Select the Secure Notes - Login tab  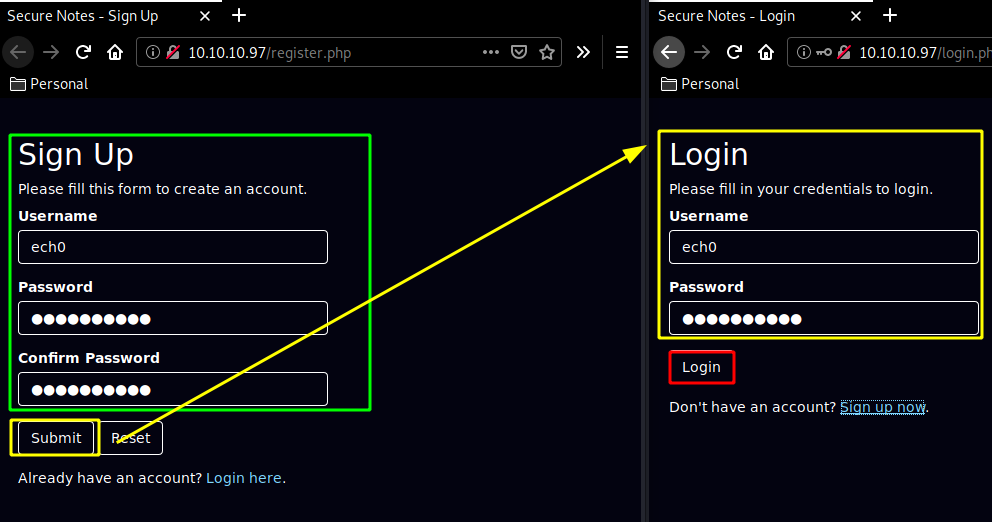[727, 16]
